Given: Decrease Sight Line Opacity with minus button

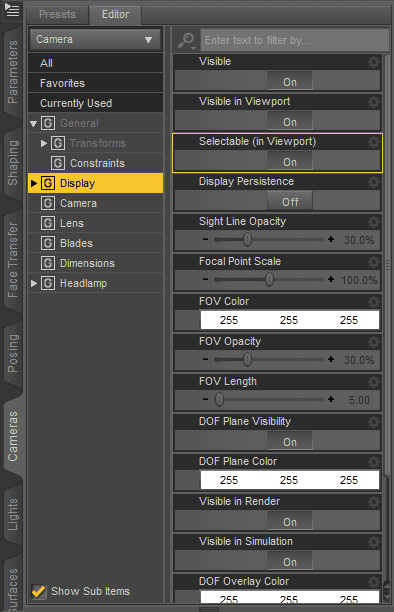Looking at the screenshot, I should pos(205,239).
